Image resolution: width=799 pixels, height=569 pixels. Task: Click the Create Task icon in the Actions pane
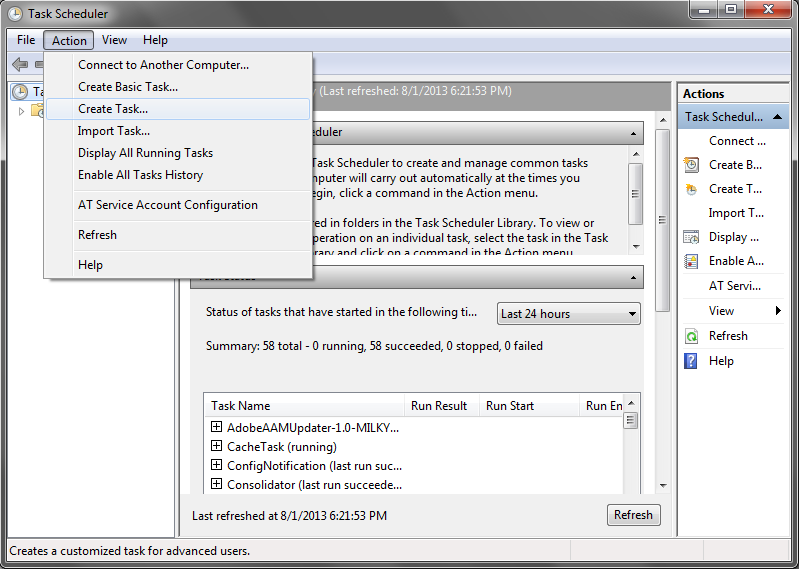point(691,189)
